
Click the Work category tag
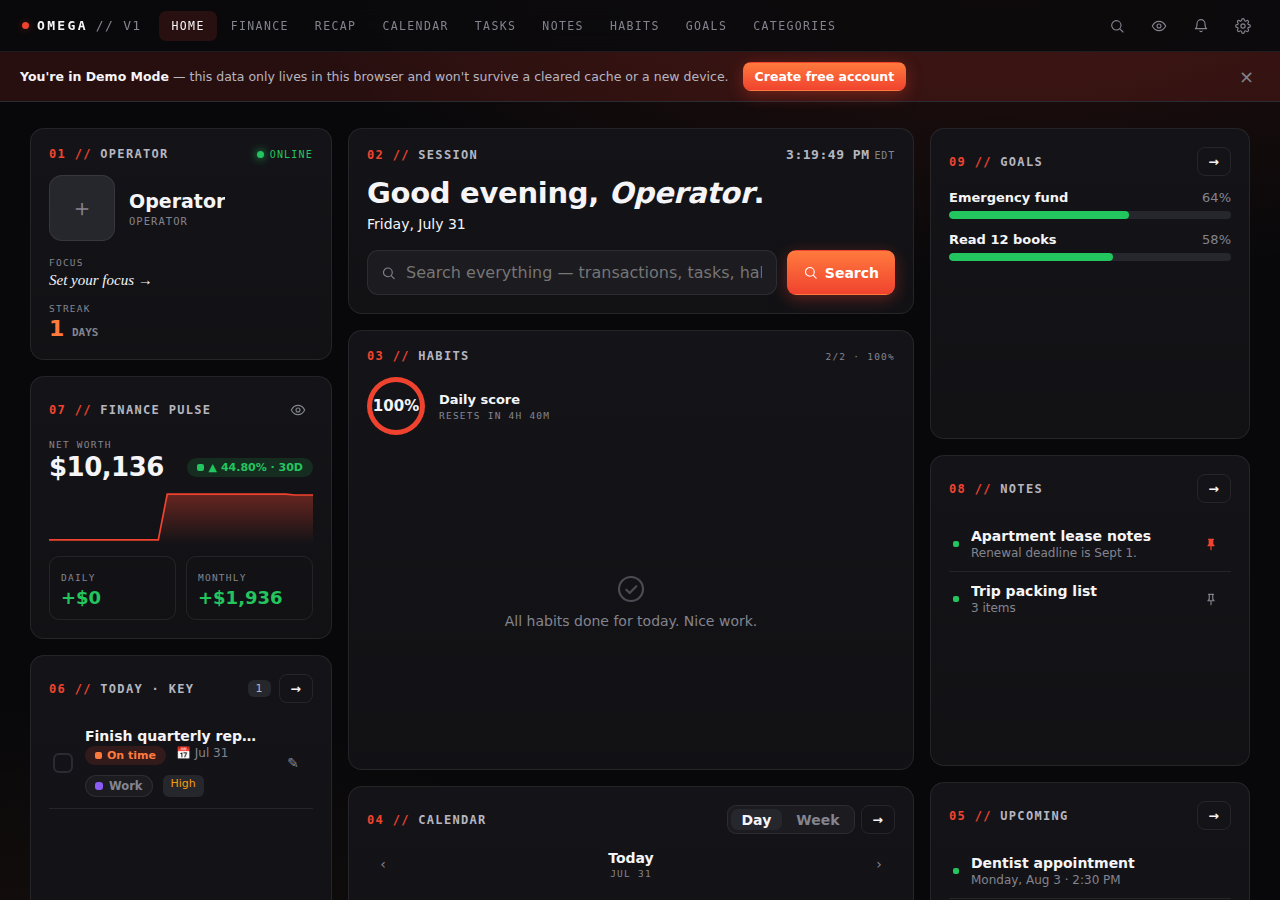tap(119, 786)
